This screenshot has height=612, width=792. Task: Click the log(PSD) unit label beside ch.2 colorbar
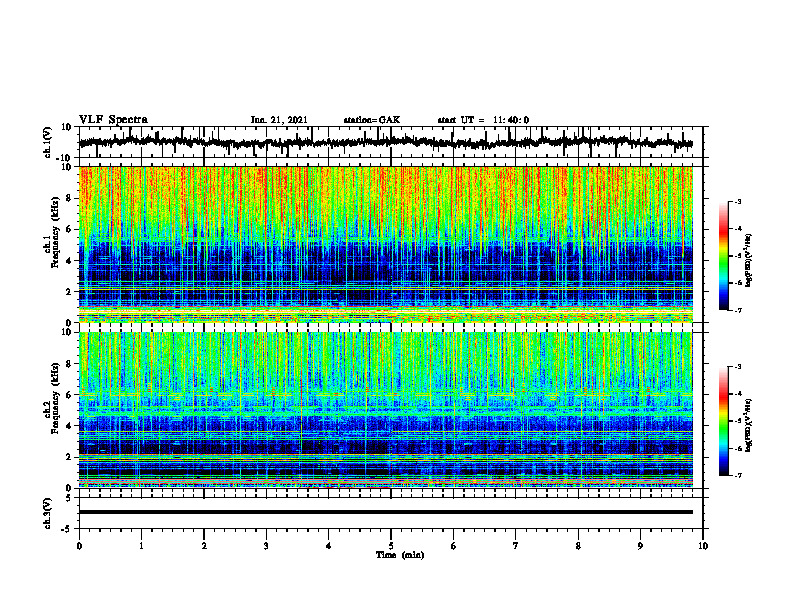(749, 425)
